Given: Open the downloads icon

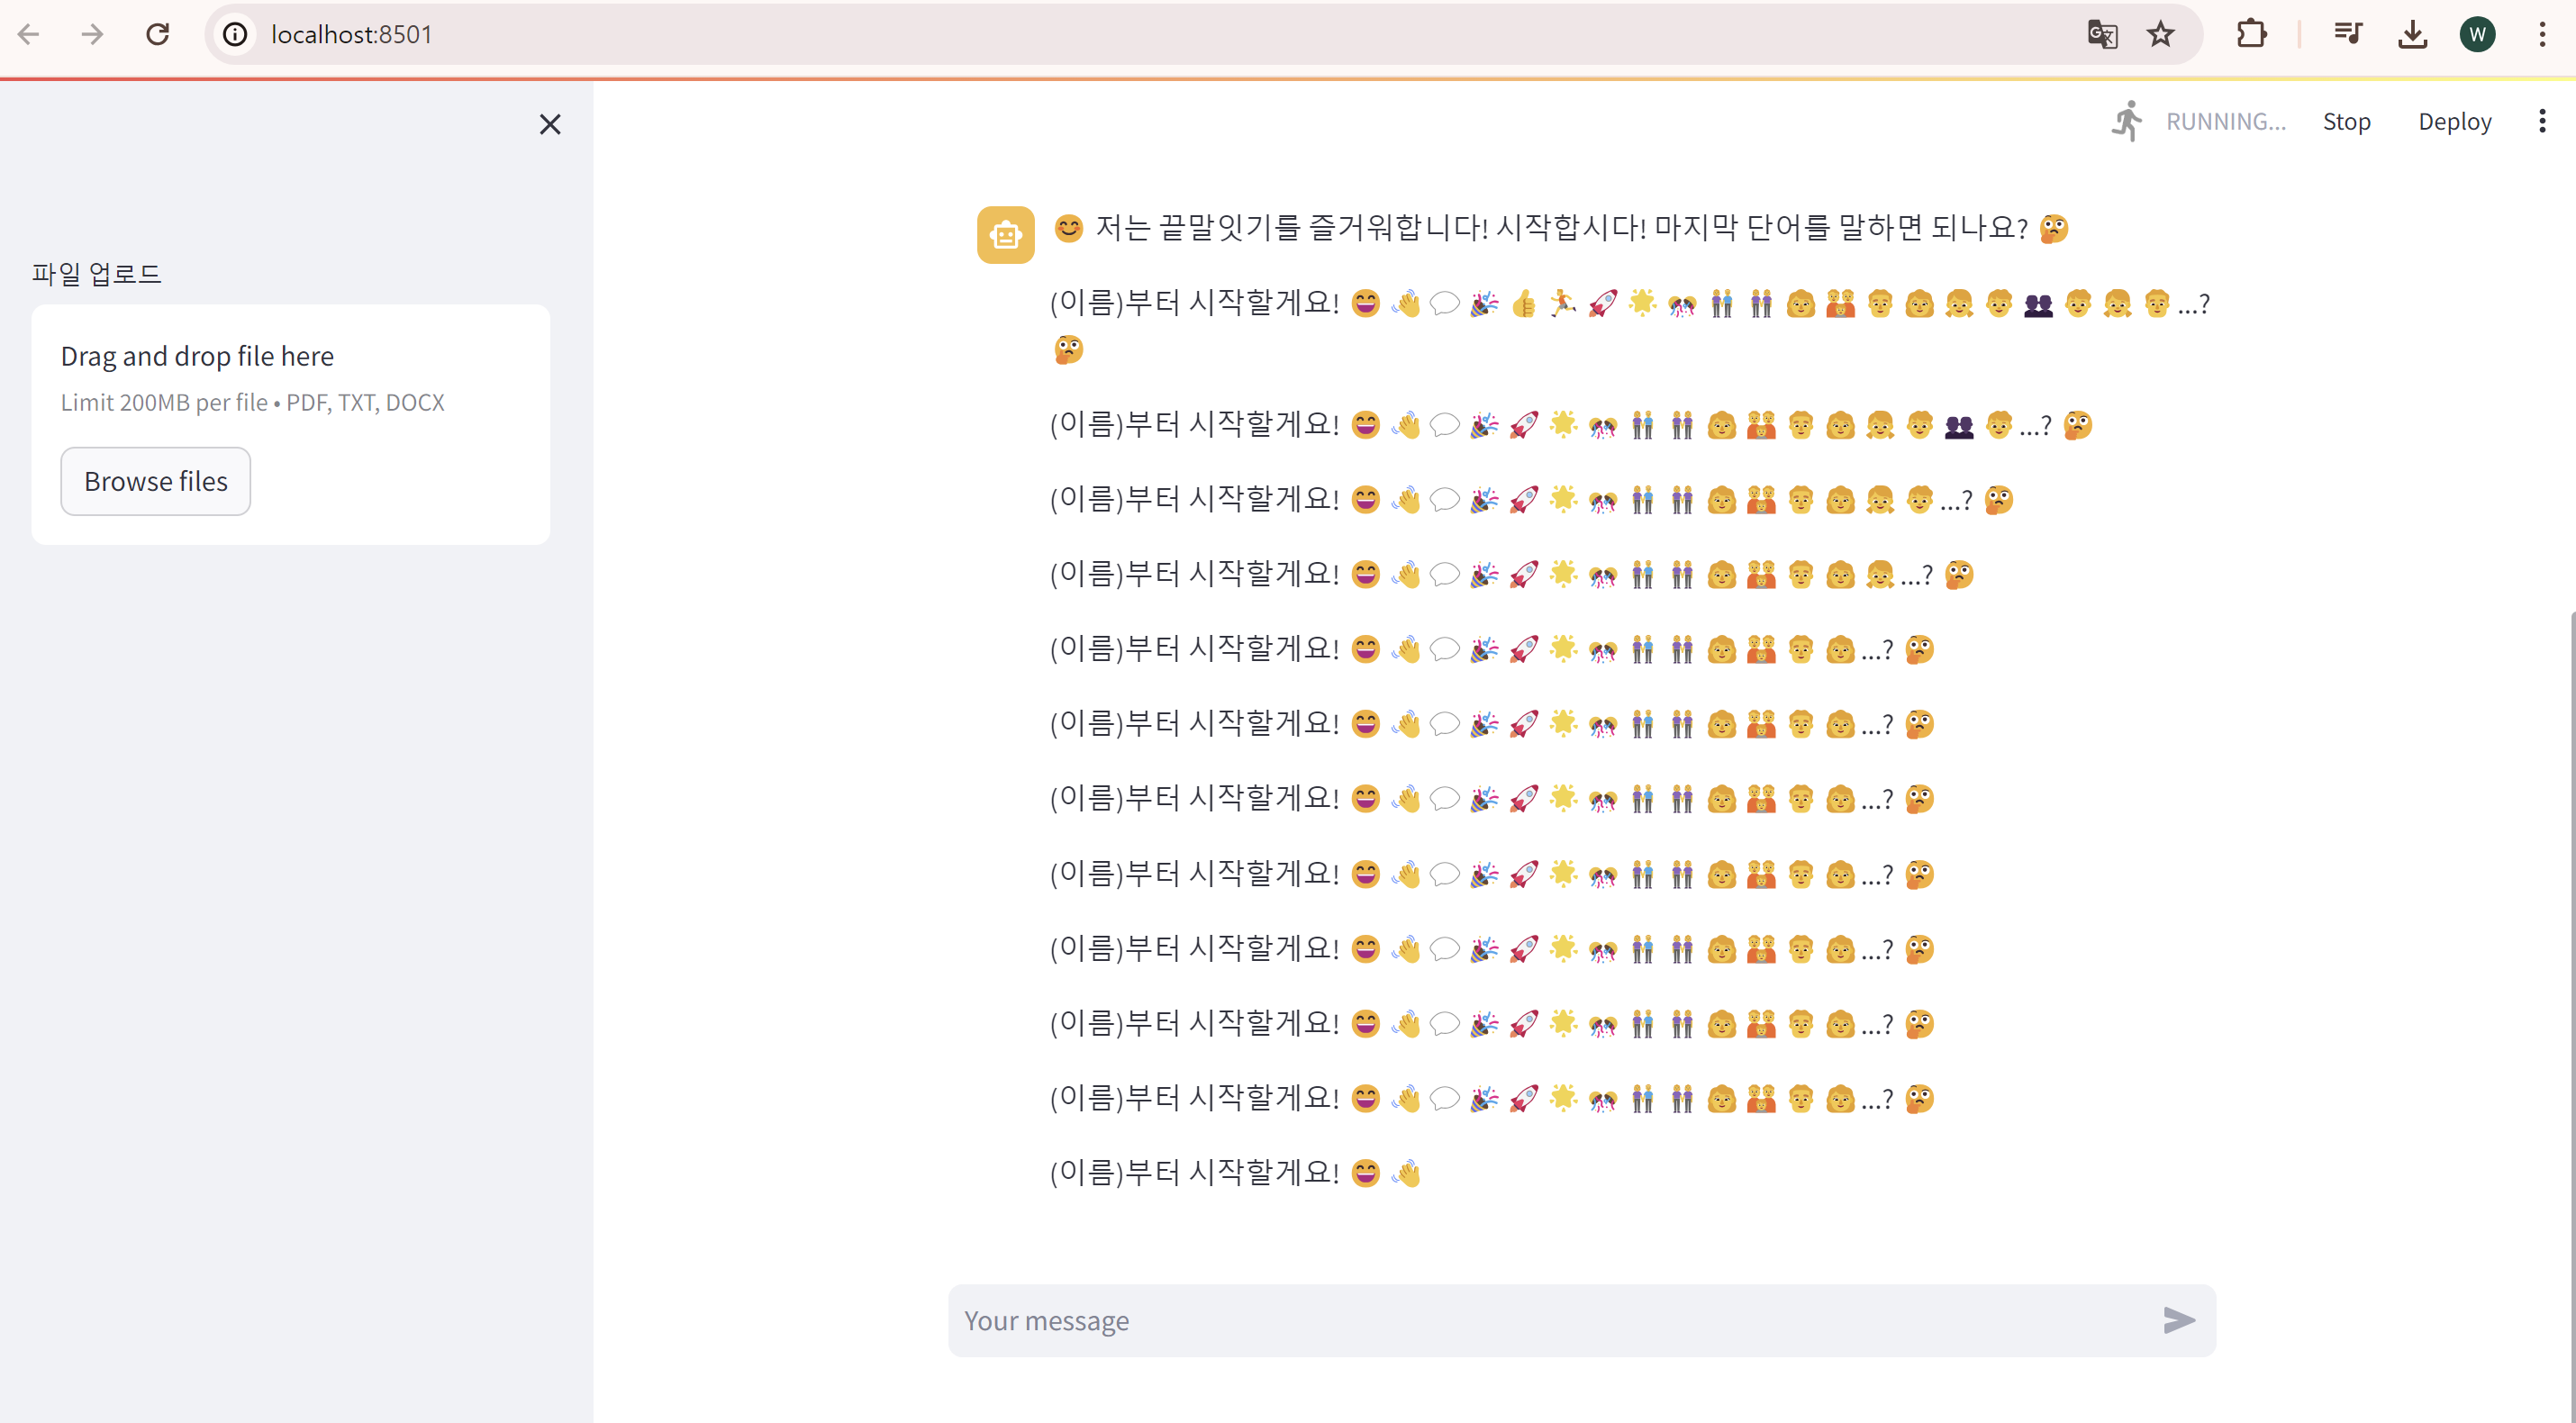Looking at the screenshot, I should click(2412, 34).
